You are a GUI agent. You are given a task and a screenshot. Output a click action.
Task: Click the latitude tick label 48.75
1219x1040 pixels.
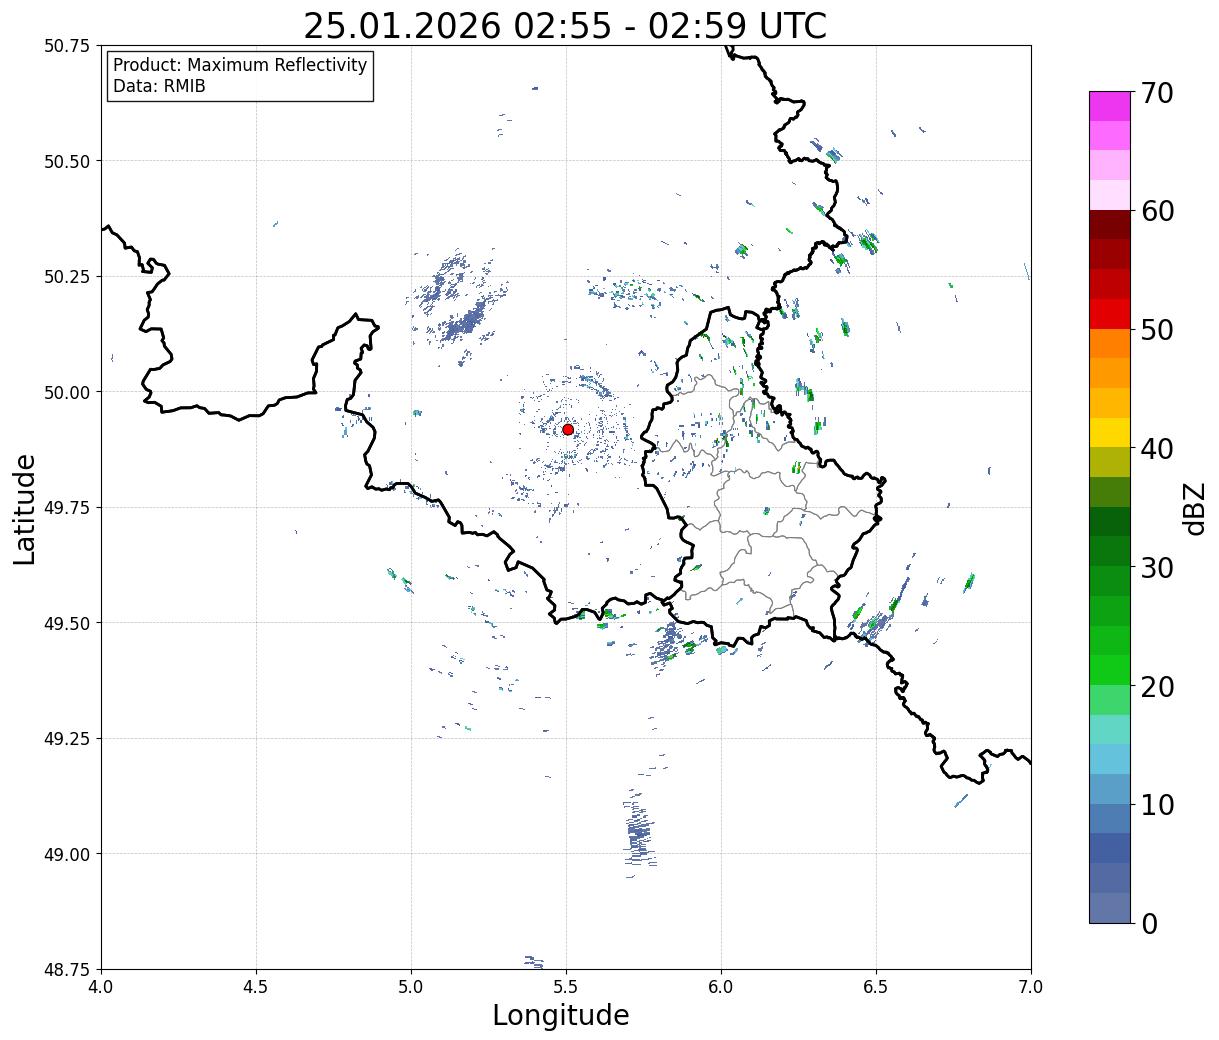[67, 969]
